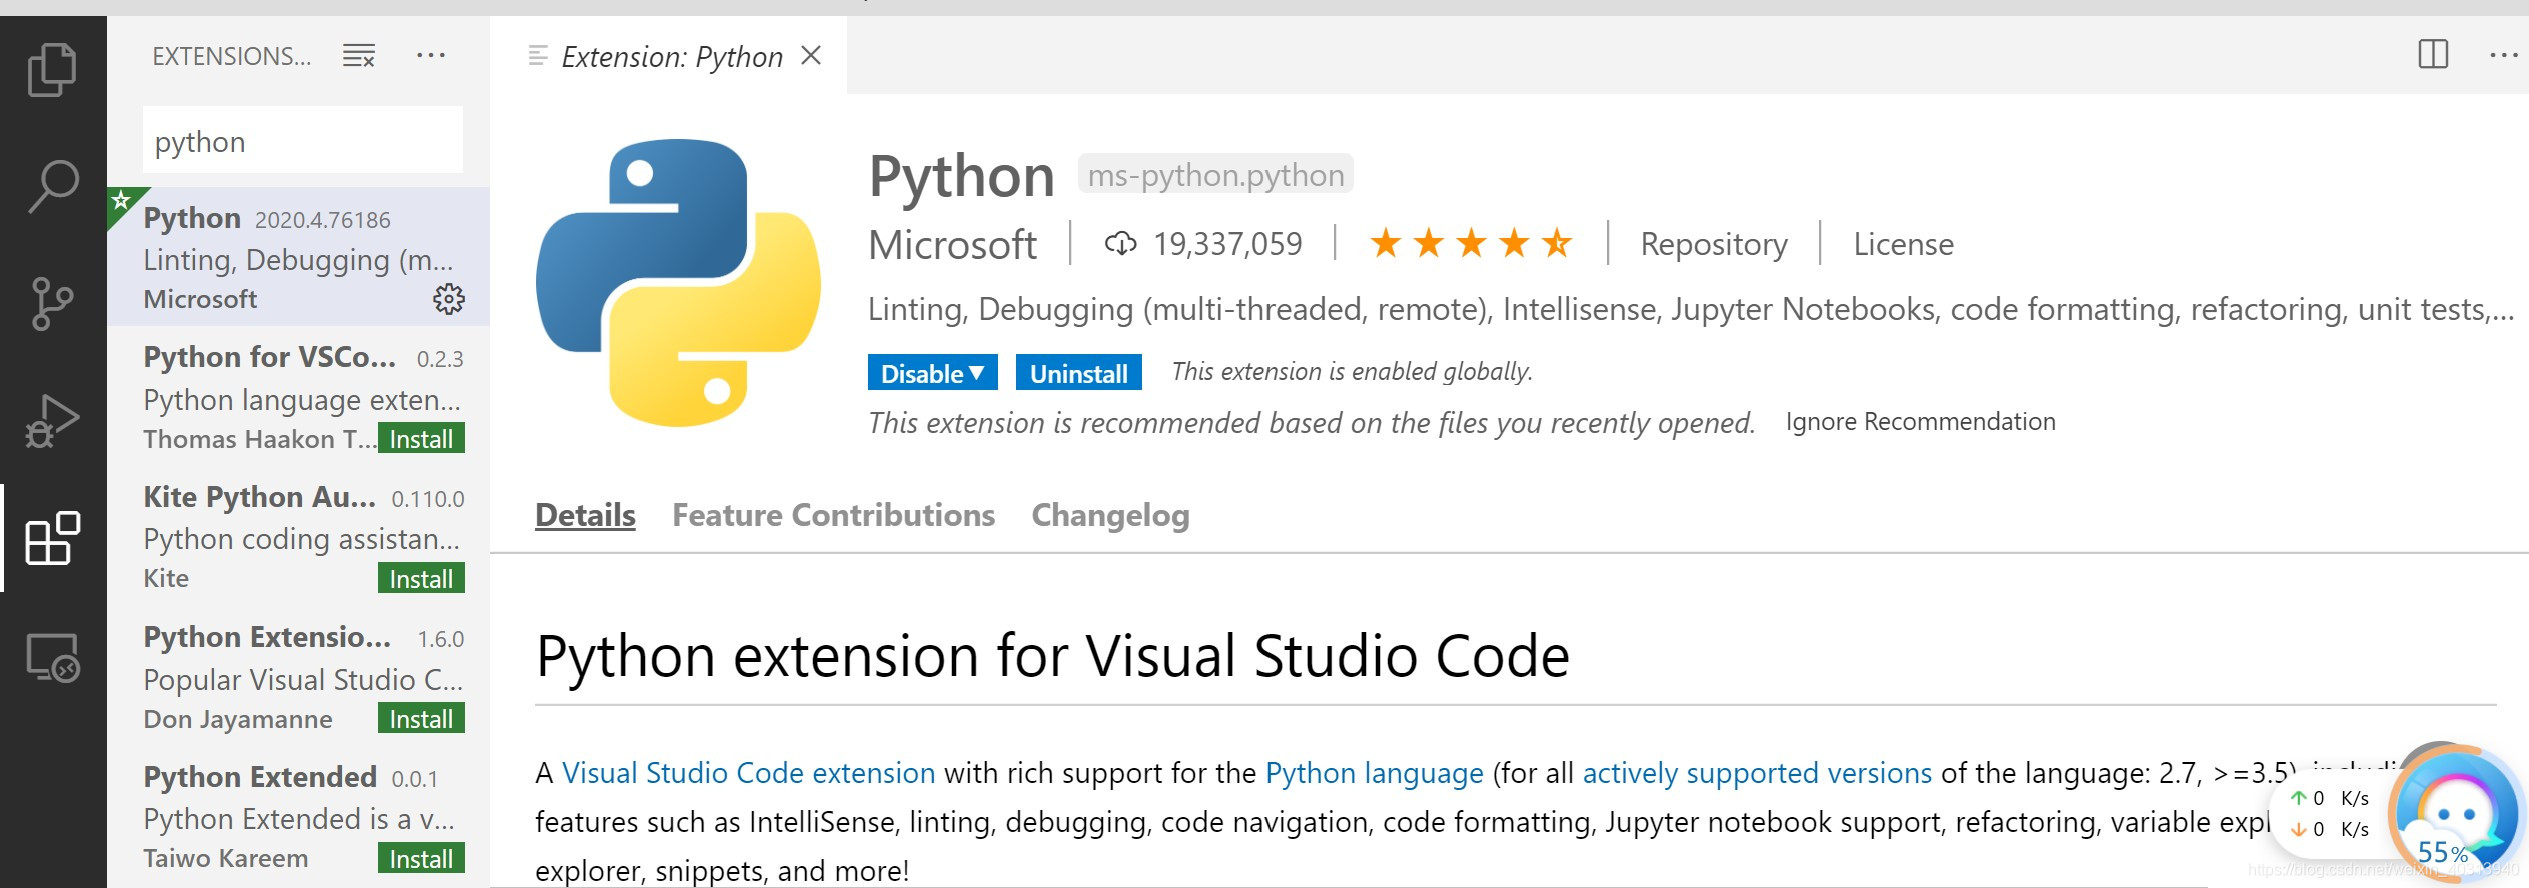This screenshot has height=888, width=2529.
Task: Open Visual Studio Code extension link
Action: pos(748,773)
